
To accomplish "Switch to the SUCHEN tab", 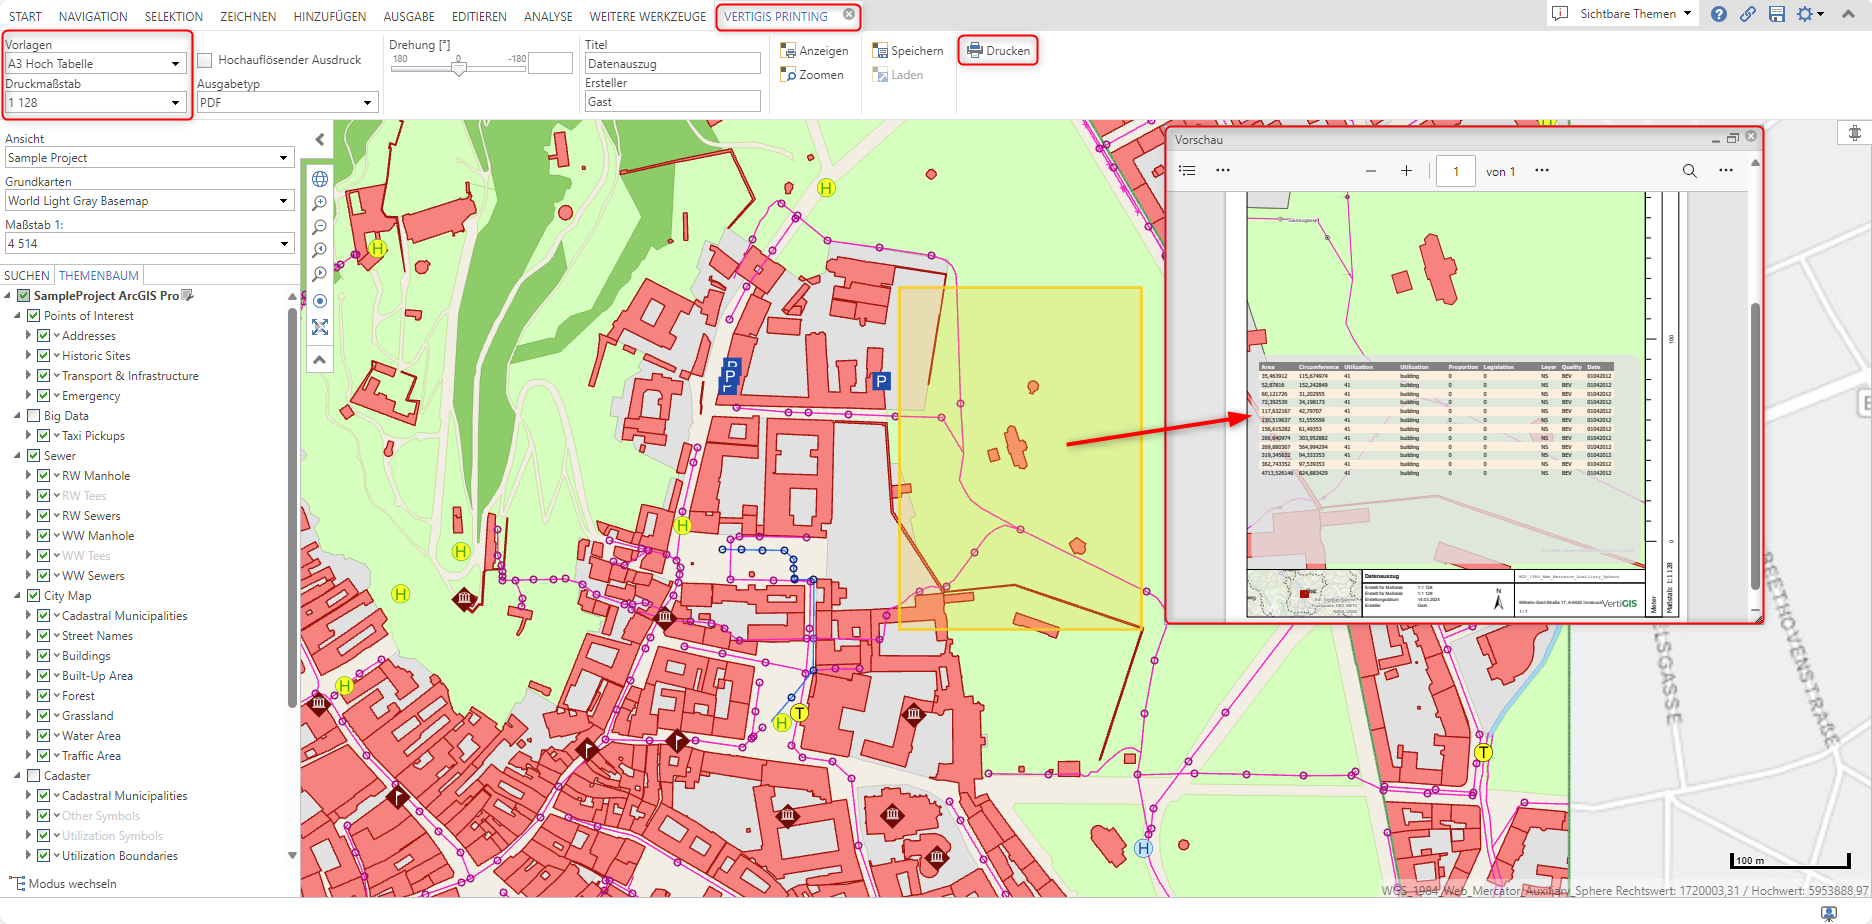I will 27,276.
